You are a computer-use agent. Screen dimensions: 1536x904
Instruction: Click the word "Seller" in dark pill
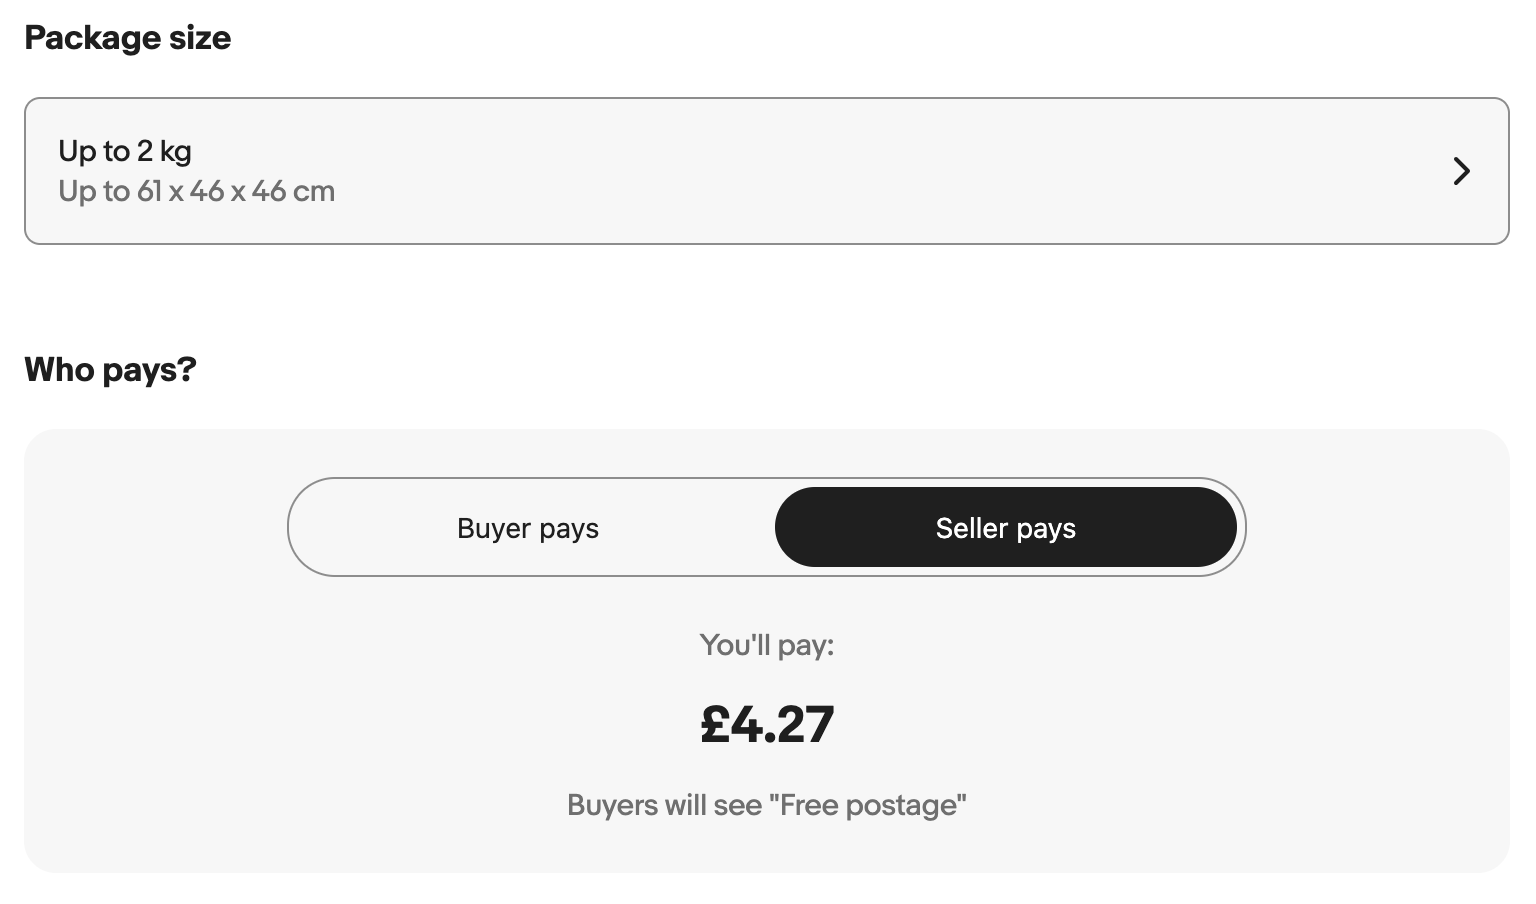coord(971,528)
